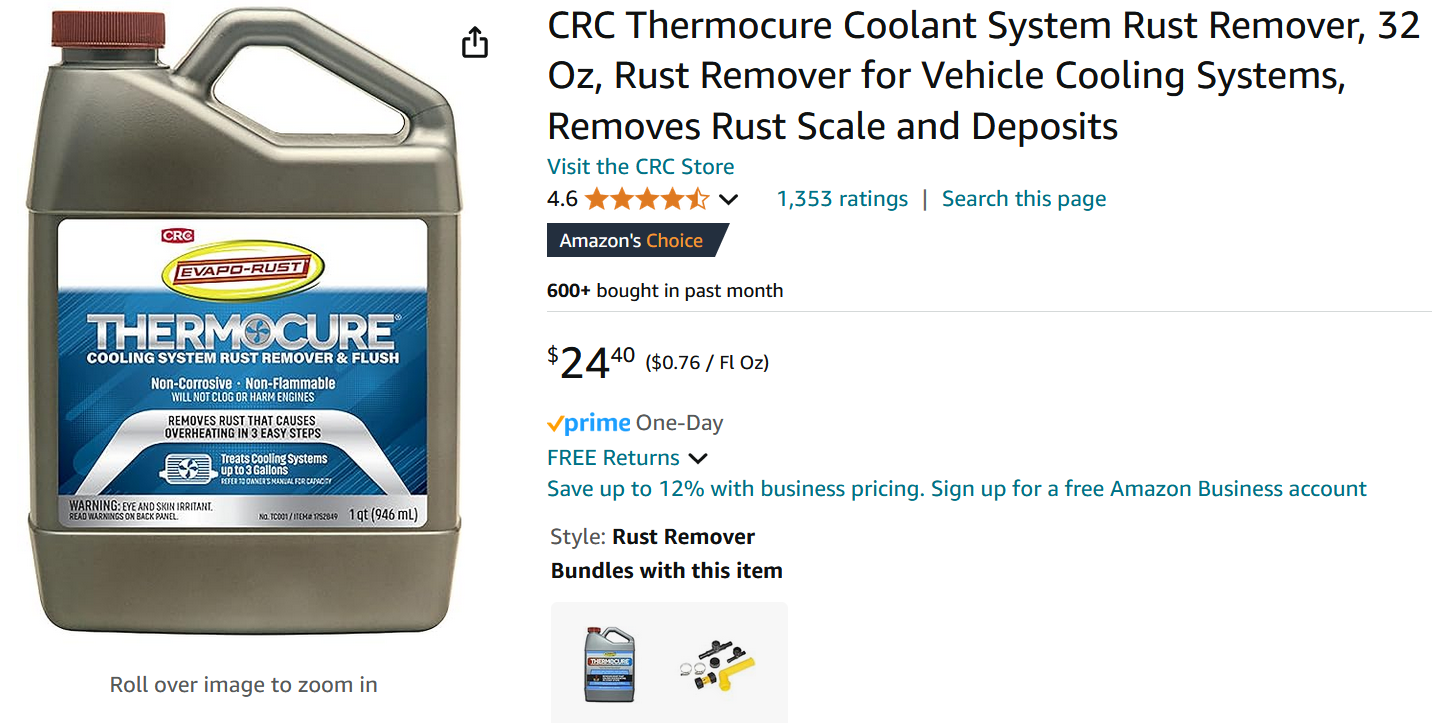Click the $24.40 price
Screen dimensions: 1432x723
pos(591,362)
